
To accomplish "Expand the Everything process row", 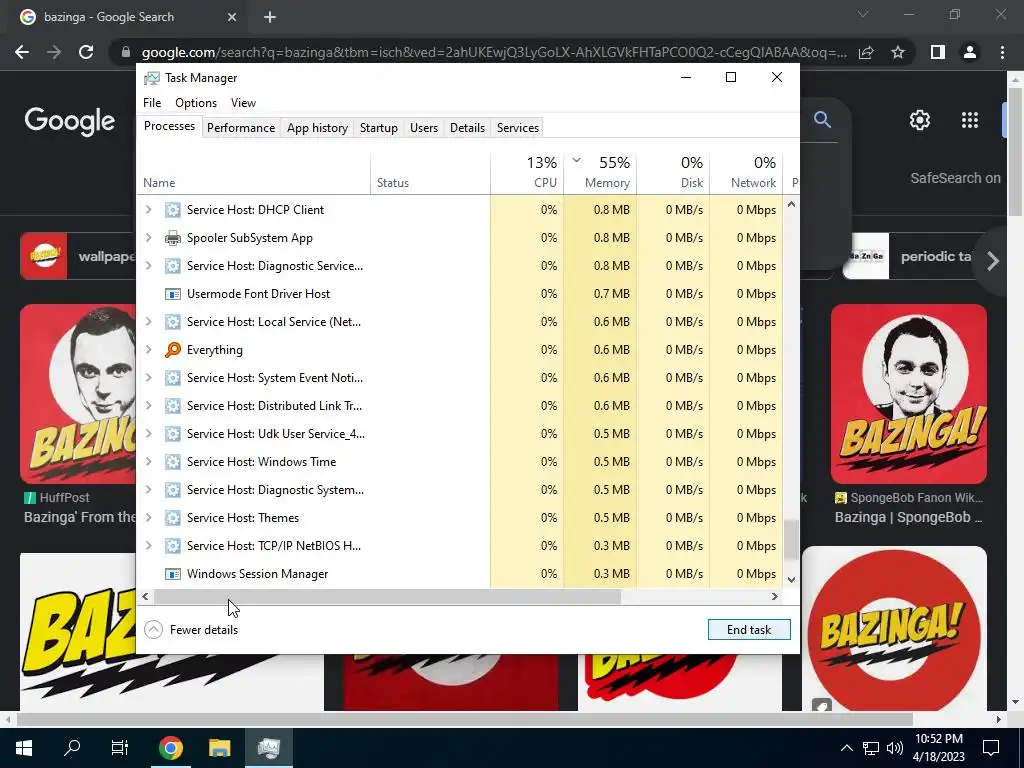I will click(x=148, y=350).
